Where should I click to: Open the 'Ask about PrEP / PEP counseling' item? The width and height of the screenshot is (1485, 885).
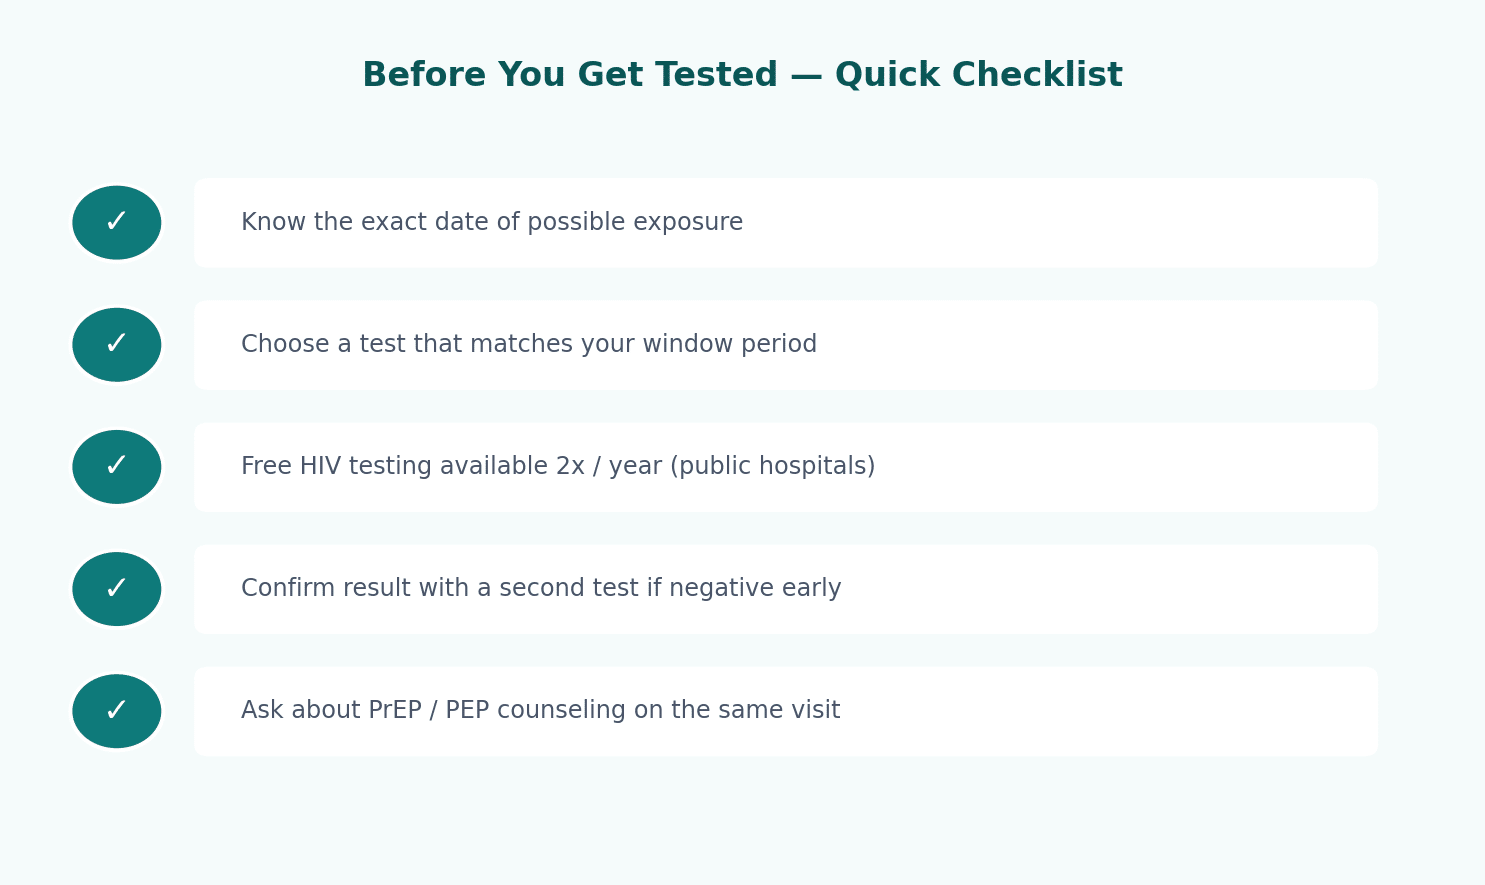point(786,711)
